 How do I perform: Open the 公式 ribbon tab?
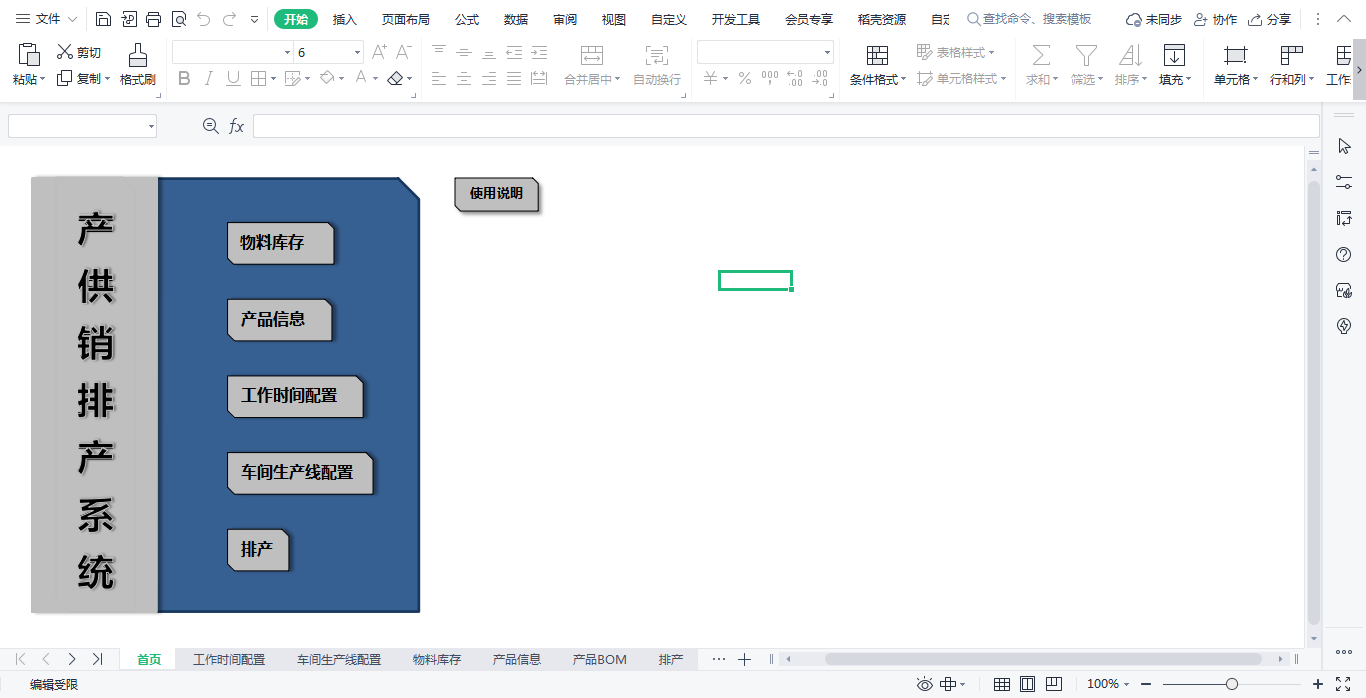coord(467,19)
